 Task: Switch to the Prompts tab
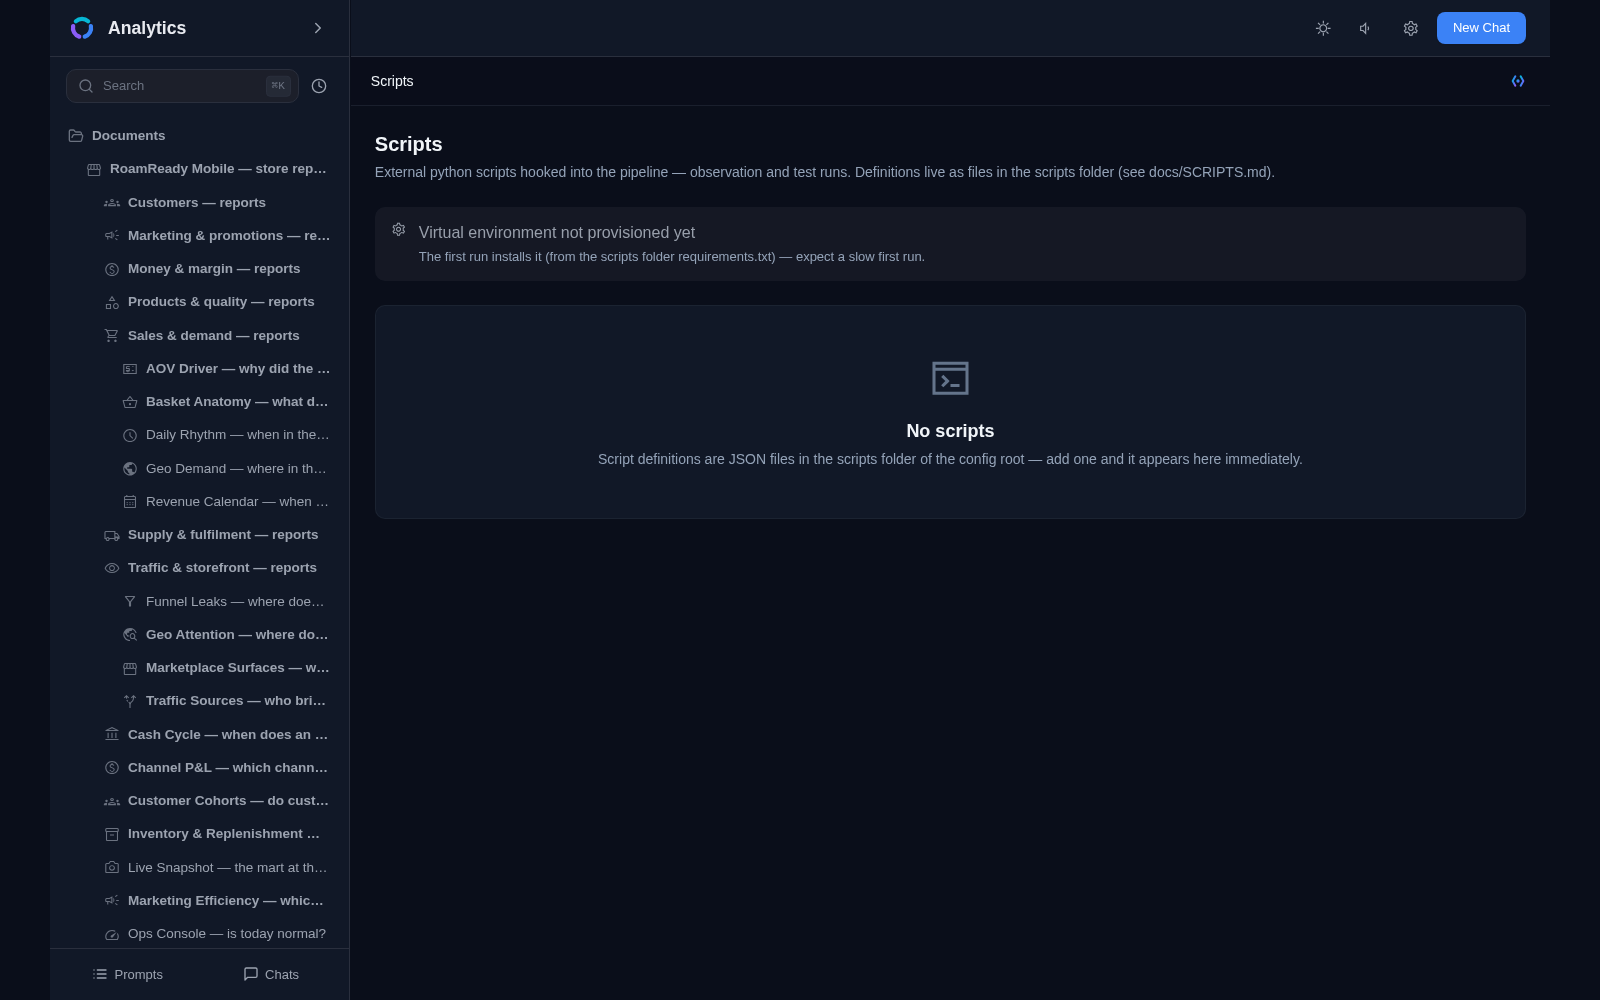(x=127, y=974)
